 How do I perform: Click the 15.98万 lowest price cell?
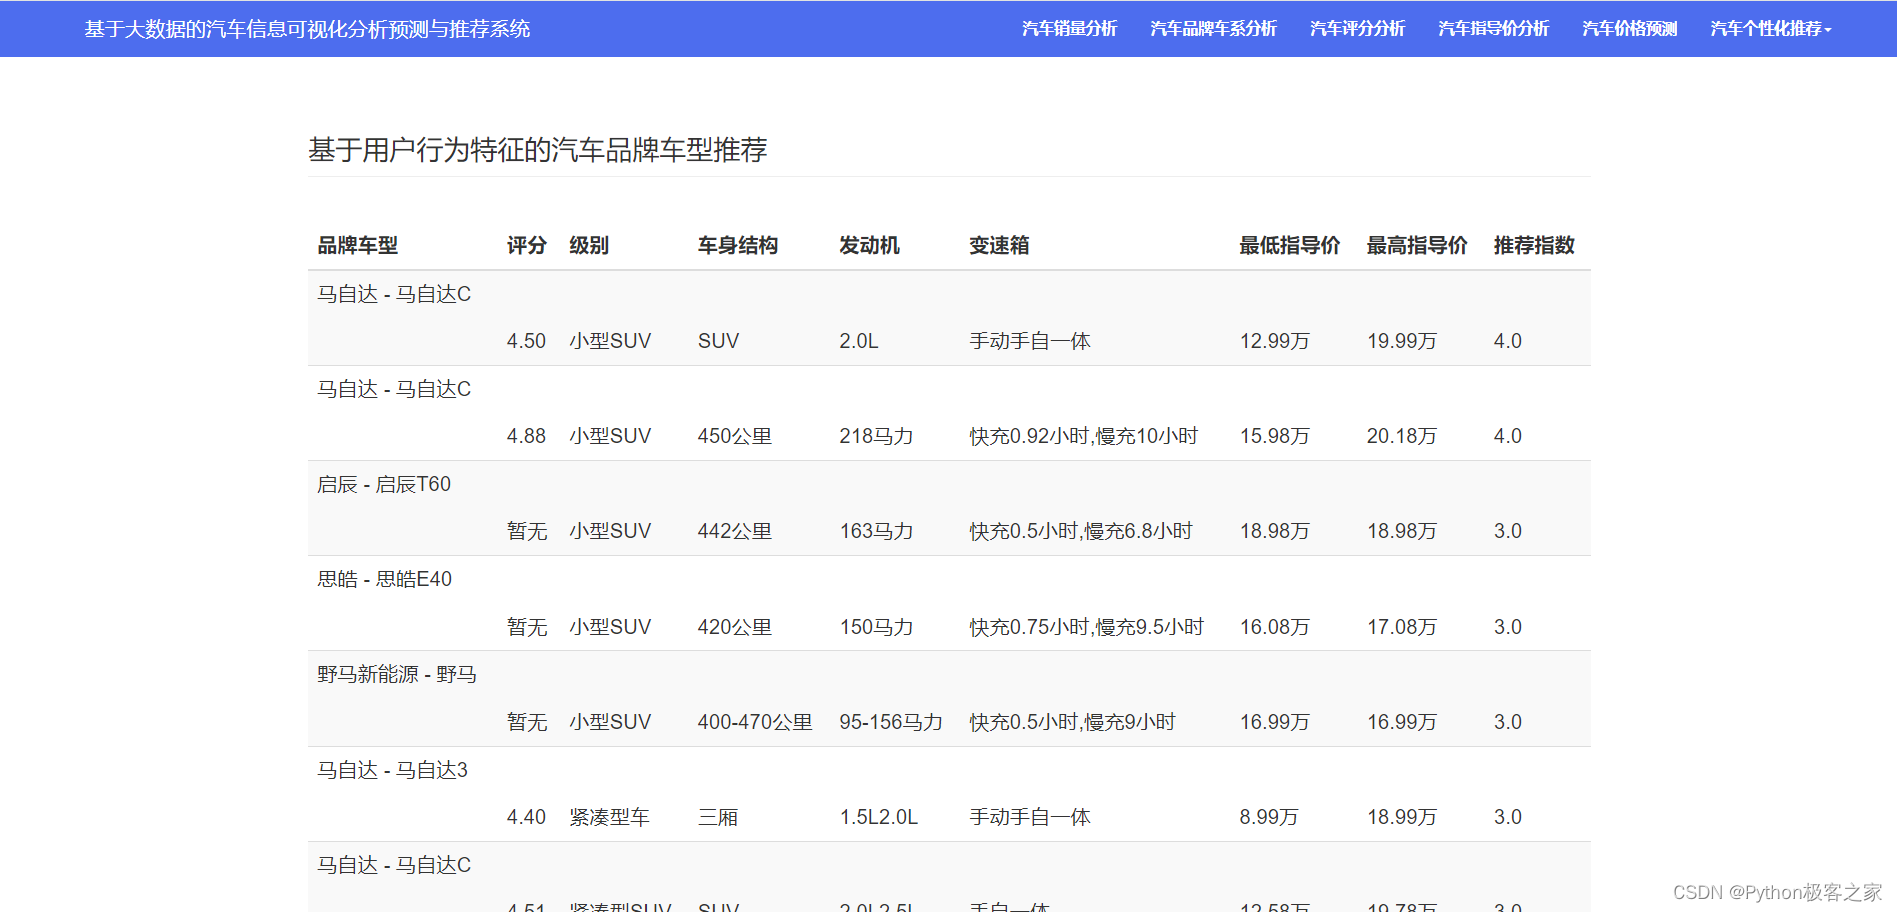(1275, 436)
